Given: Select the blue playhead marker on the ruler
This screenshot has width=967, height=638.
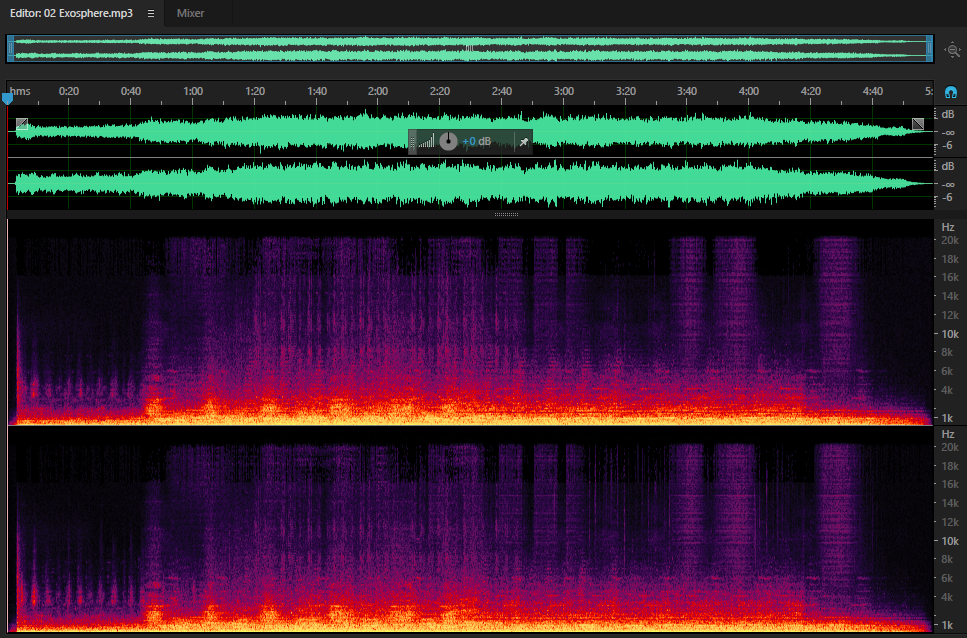Looking at the screenshot, I should click(x=7, y=97).
